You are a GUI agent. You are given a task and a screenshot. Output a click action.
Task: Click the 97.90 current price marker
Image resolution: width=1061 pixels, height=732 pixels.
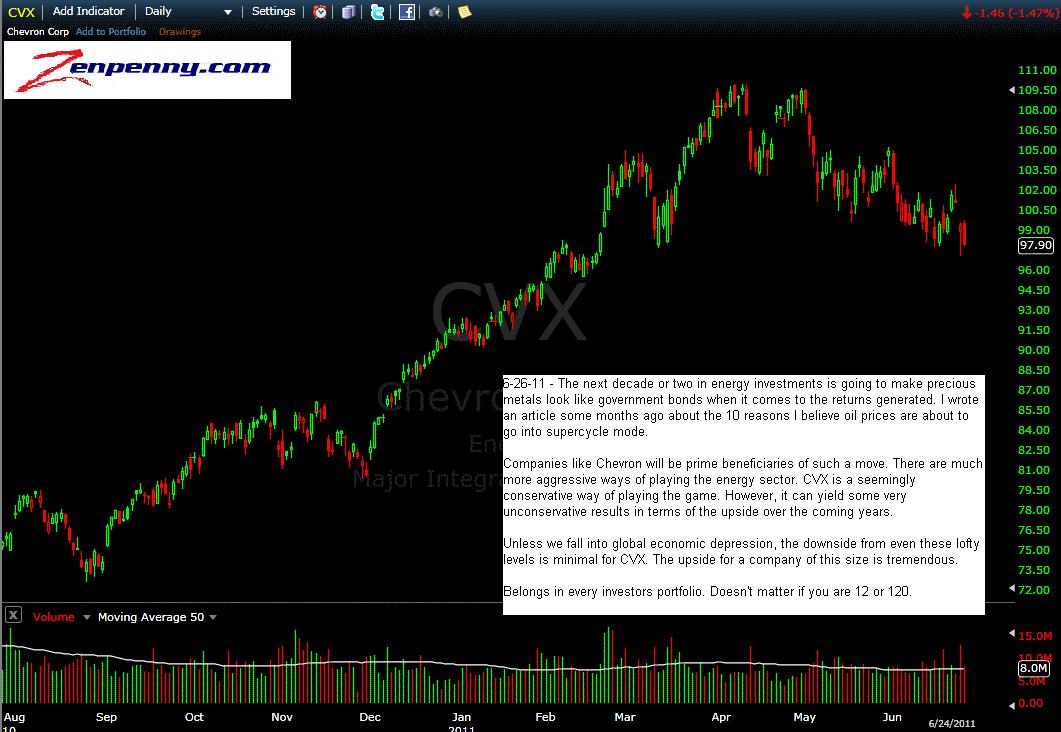coord(1035,246)
